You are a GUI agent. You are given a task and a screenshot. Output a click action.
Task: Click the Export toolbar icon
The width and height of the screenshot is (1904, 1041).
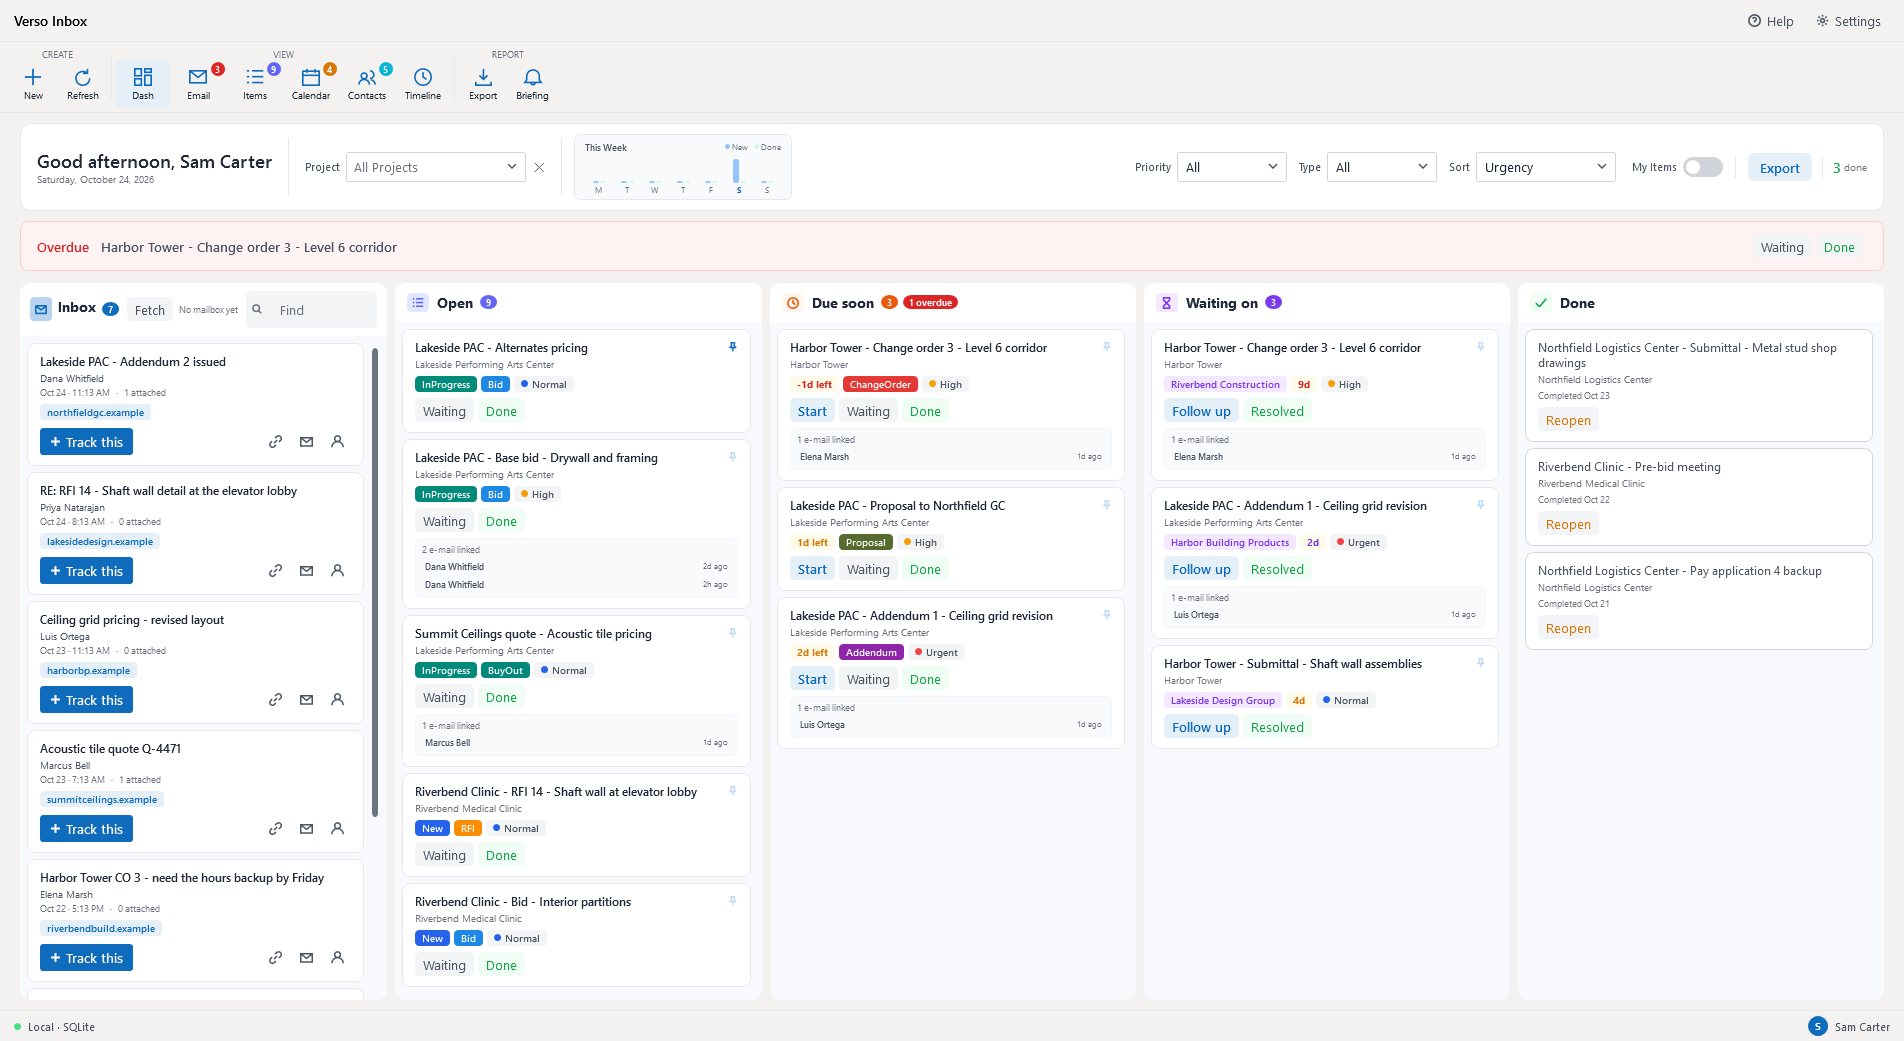pyautogui.click(x=483, y=83)
